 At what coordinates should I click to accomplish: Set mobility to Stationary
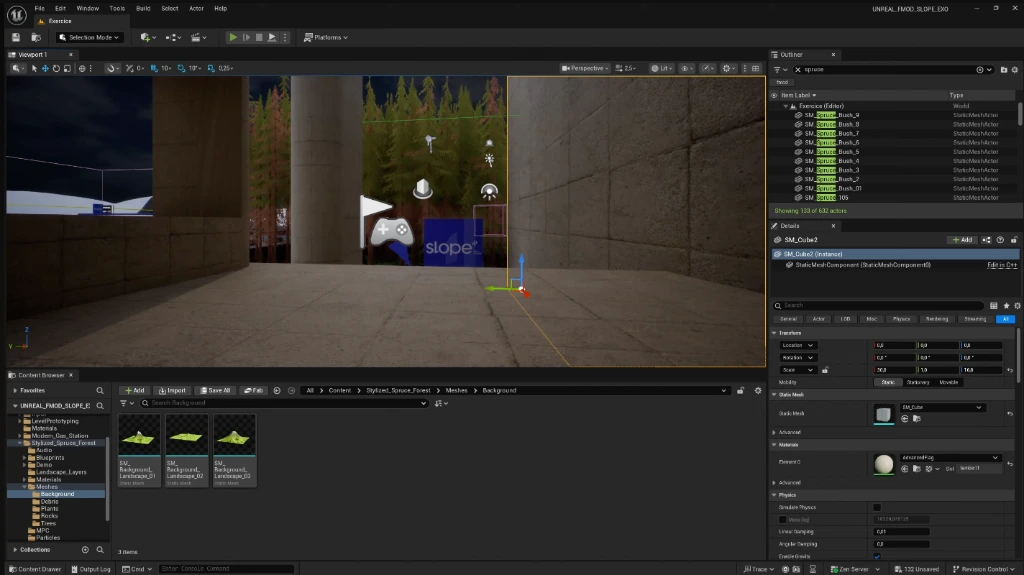[x=918, y=382]
